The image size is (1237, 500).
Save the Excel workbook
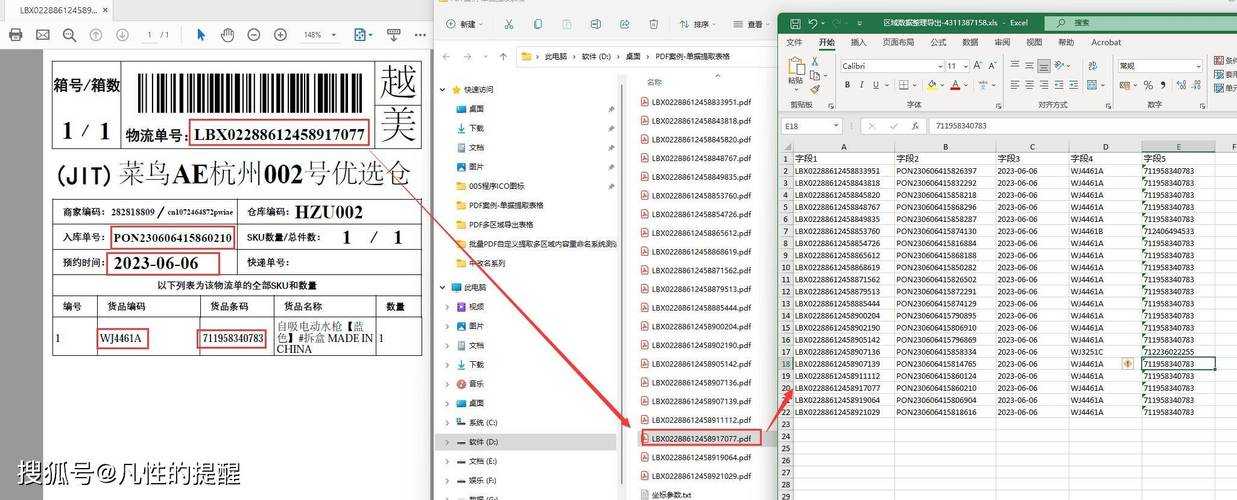pyautogui.click(x=793, y=22)
